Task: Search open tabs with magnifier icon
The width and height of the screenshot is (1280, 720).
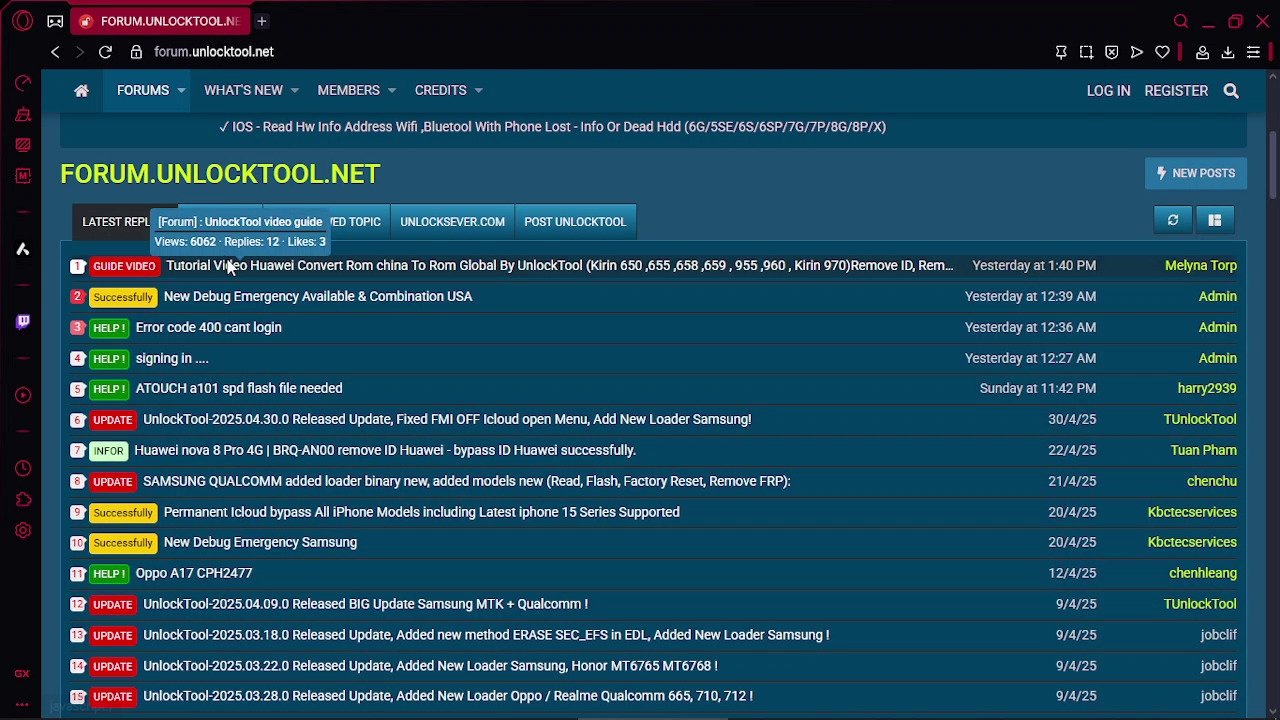Action: click(x=1181, y=21)
